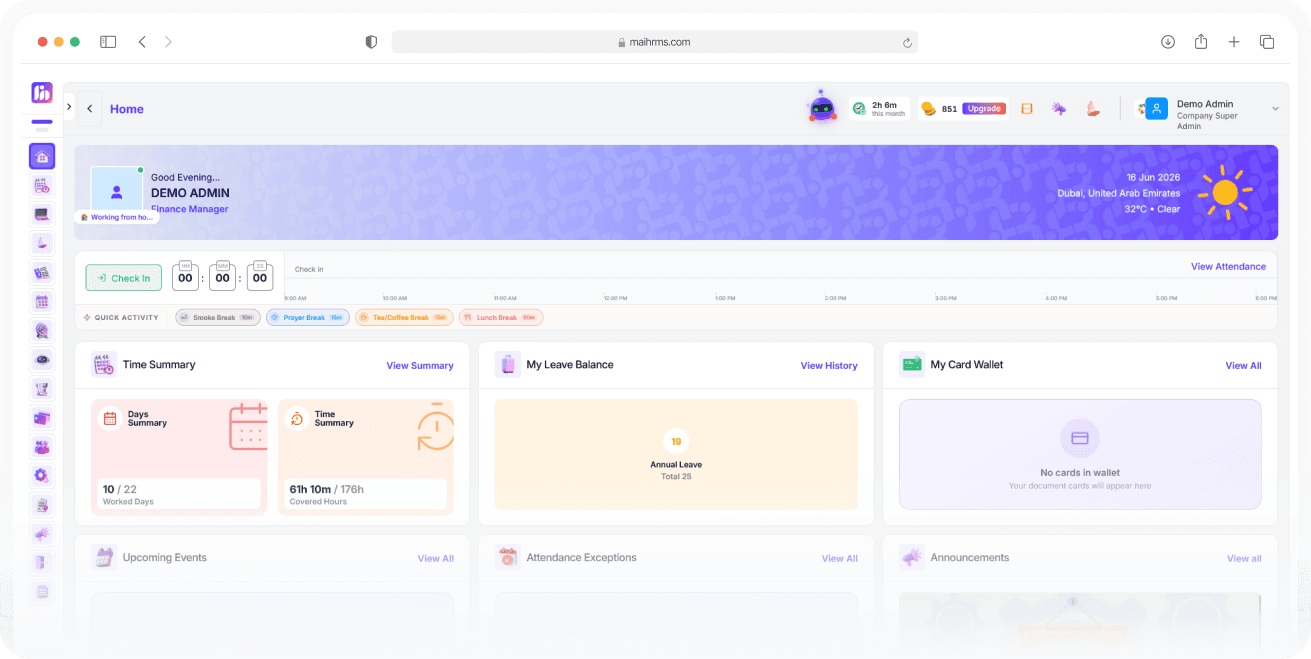Click the cake icon in header
The width and height of the screenshot is (1311, 659).
[x=1093, y=108]
